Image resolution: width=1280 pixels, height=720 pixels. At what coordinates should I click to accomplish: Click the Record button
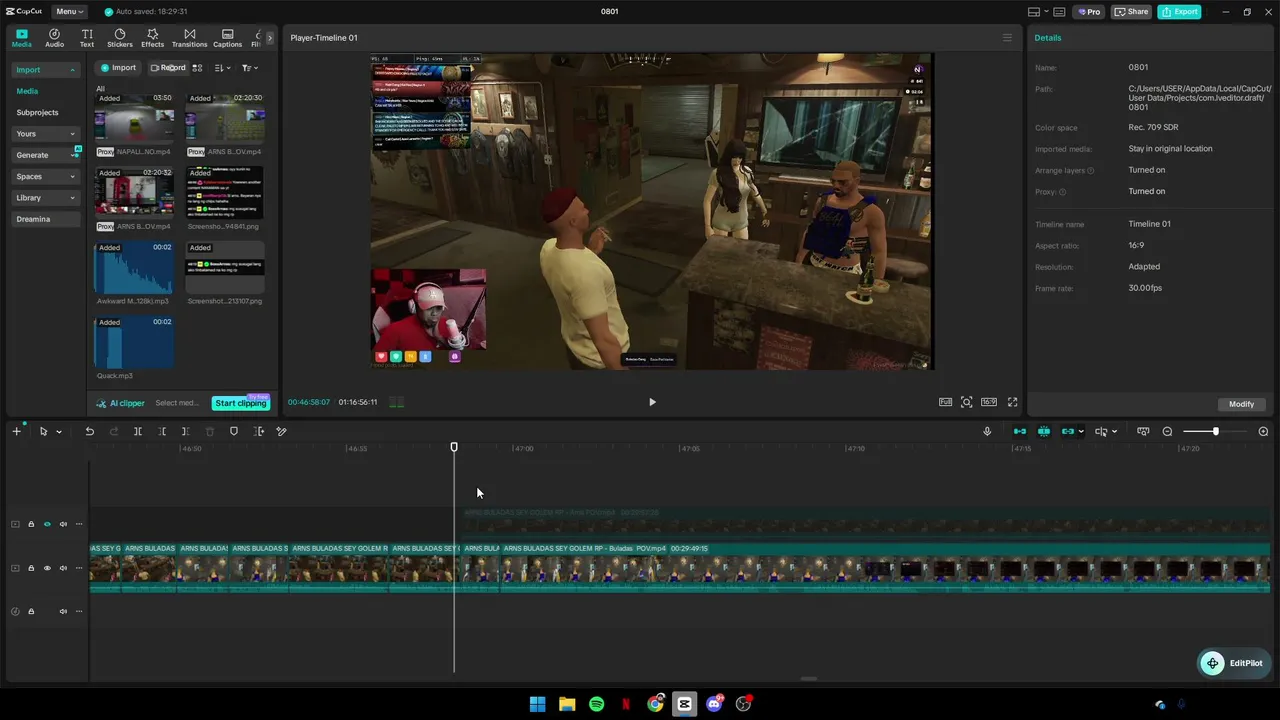168,68
